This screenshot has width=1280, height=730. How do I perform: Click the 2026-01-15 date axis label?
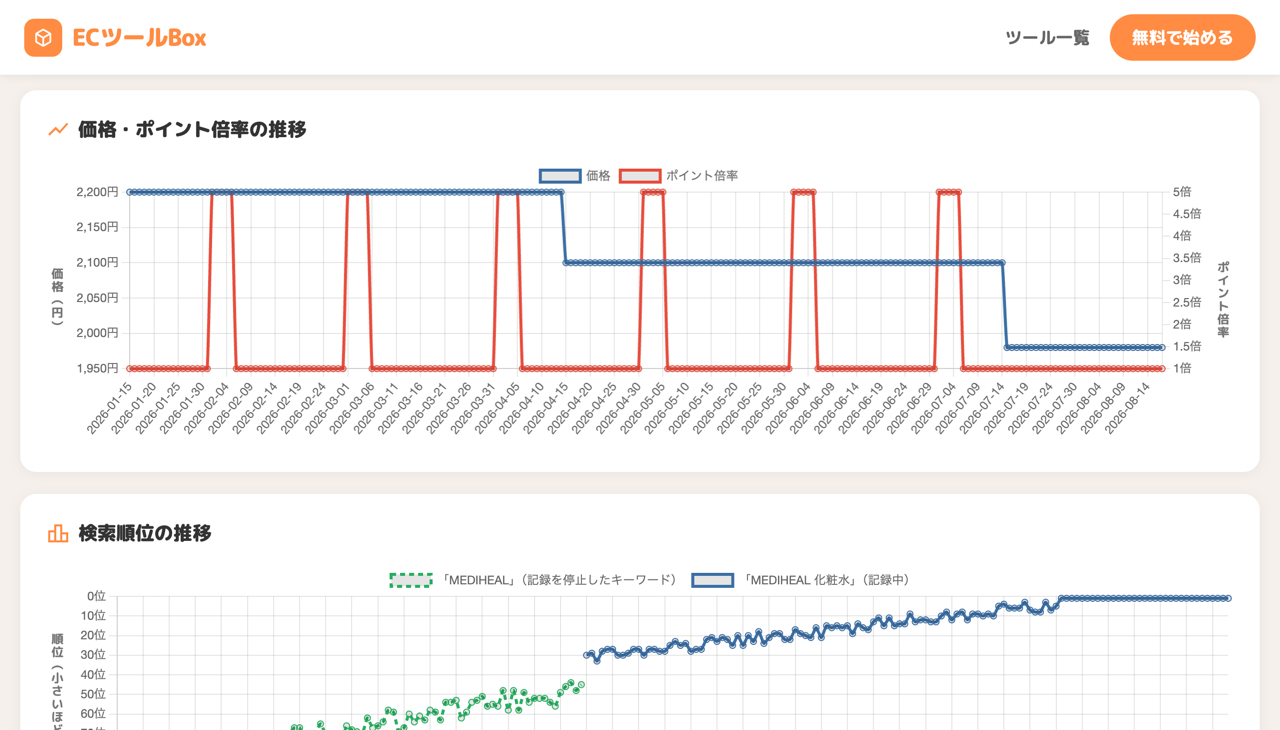pos(110,408)
